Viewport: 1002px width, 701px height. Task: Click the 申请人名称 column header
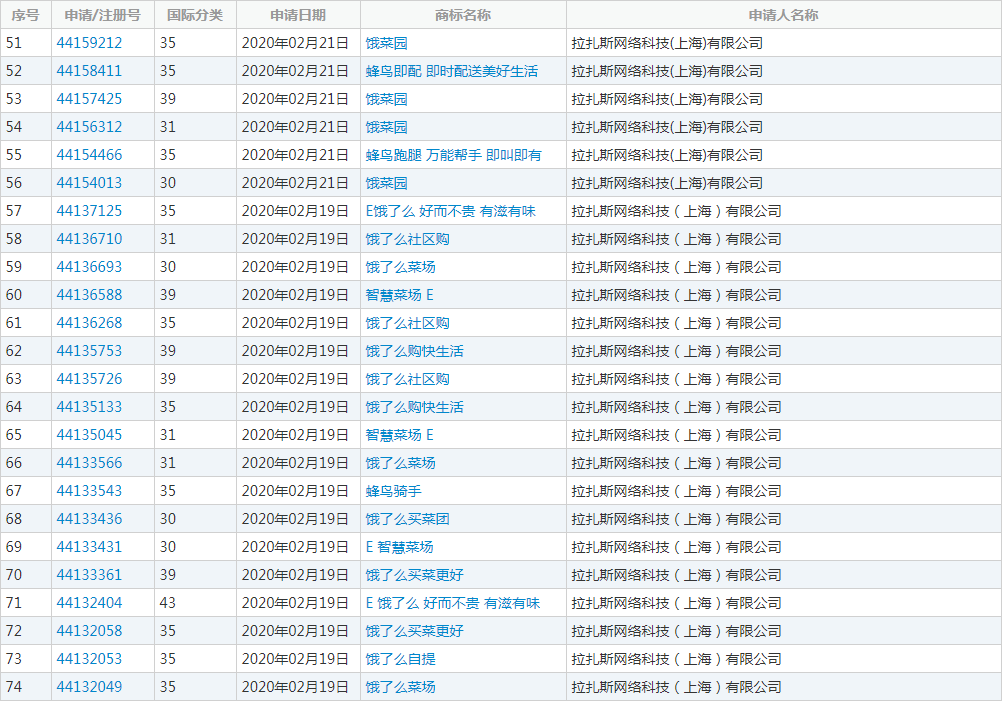click(x=783, y=15)
